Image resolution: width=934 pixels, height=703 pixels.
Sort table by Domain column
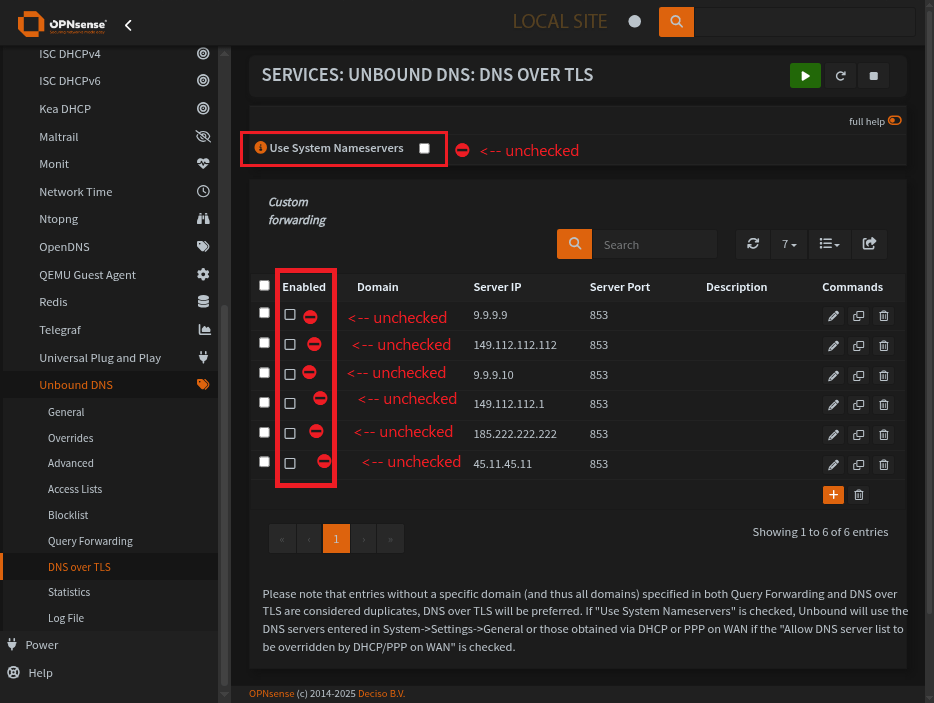point(378,287)
